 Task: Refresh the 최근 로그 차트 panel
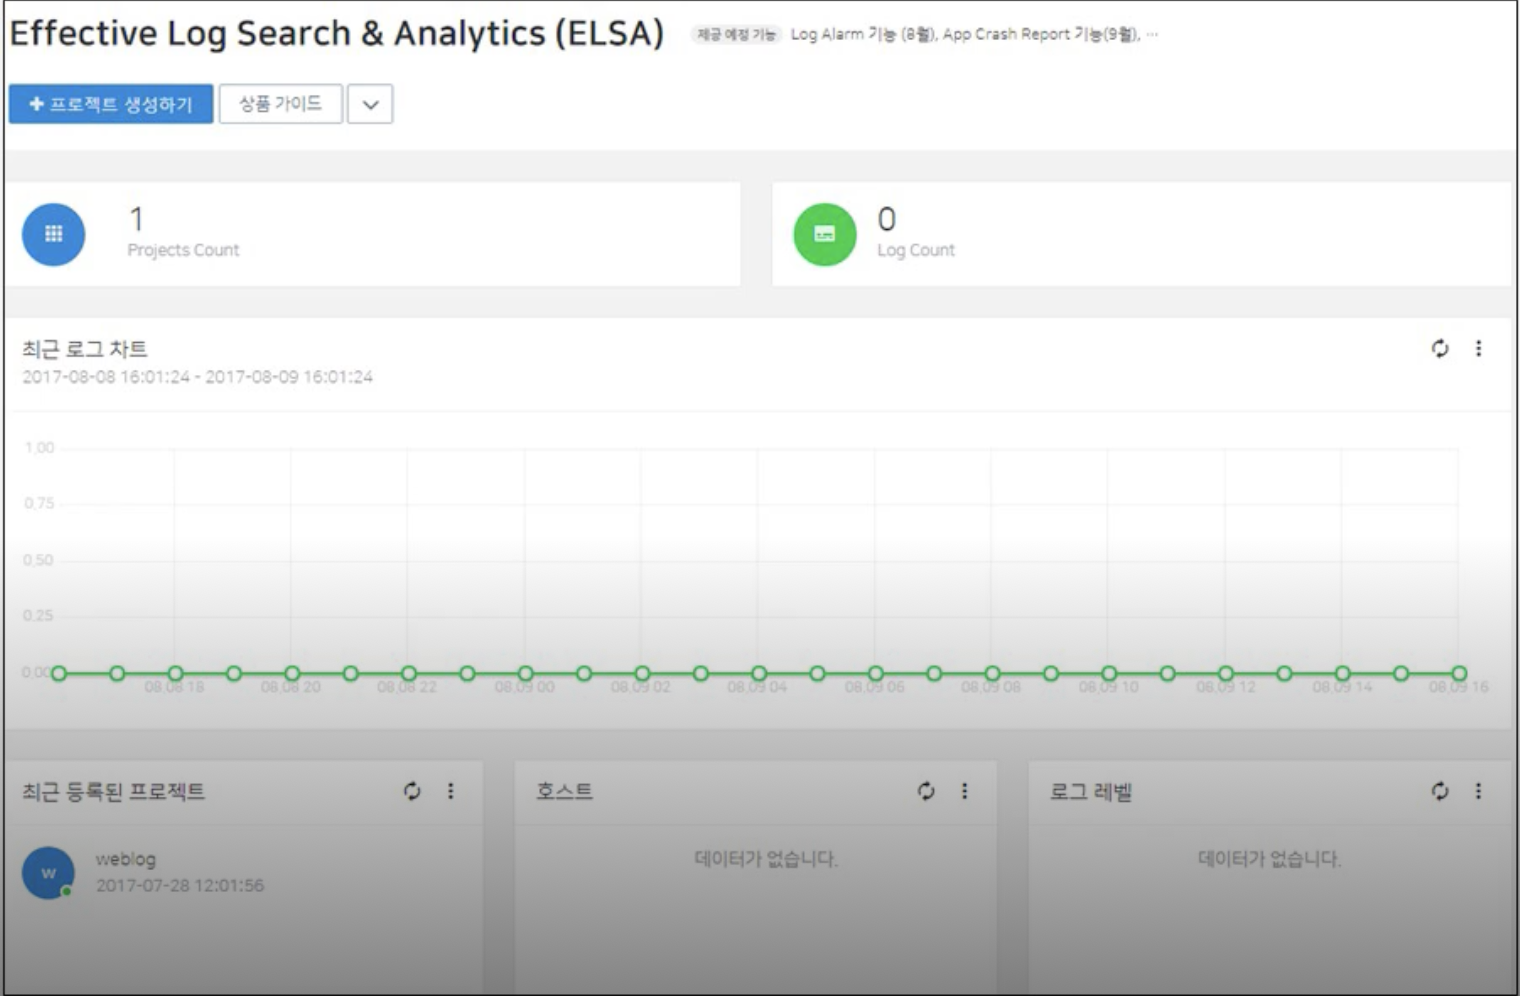pyautogui.click(x=1440, y=348)
